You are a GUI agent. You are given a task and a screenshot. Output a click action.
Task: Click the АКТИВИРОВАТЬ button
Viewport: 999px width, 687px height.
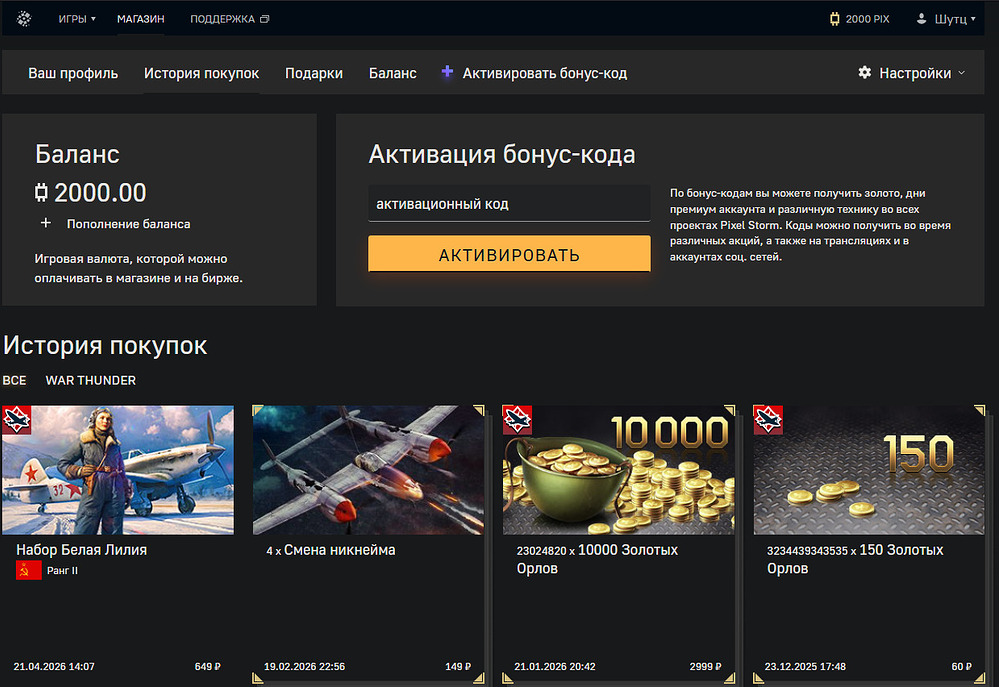(x=509, y=254)
